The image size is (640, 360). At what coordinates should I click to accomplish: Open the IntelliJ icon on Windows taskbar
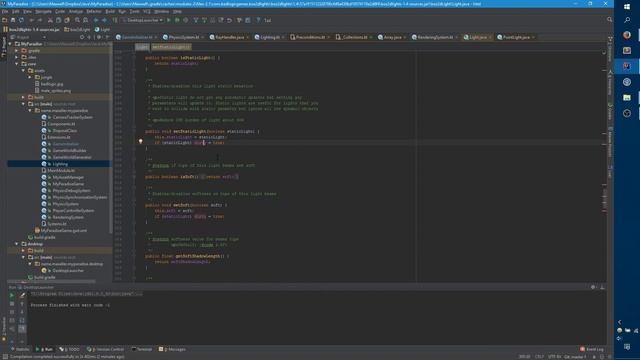pos(627,66)
